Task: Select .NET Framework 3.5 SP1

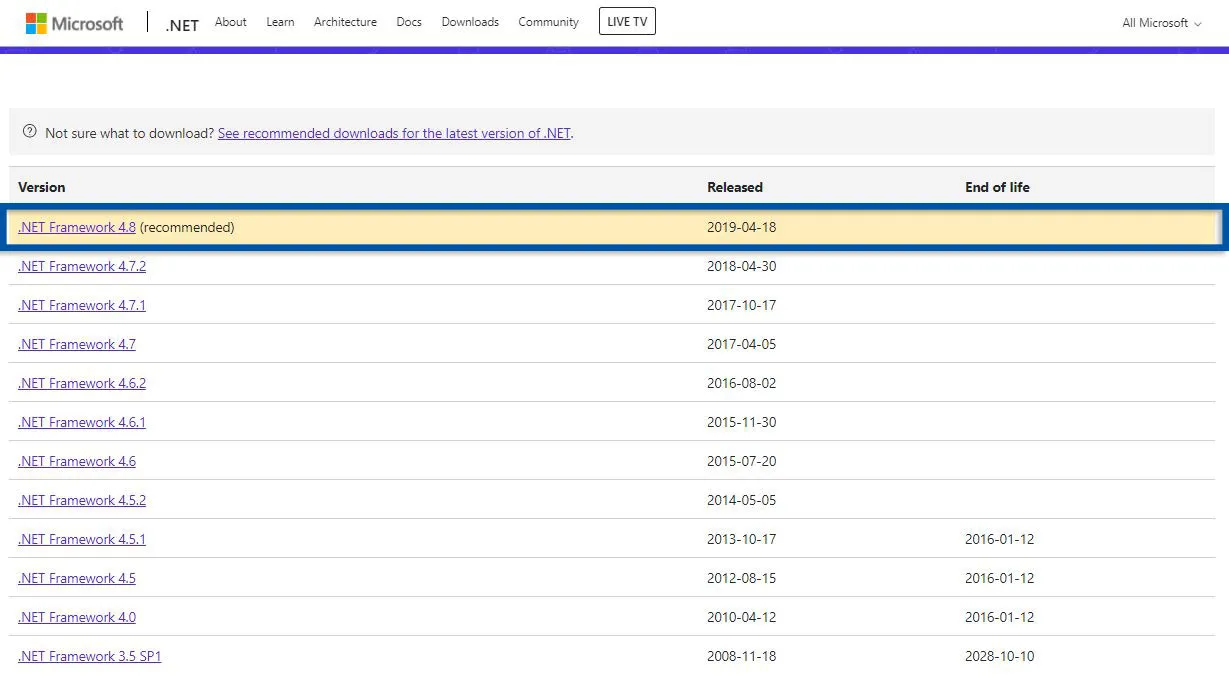Action: (90, 656)
